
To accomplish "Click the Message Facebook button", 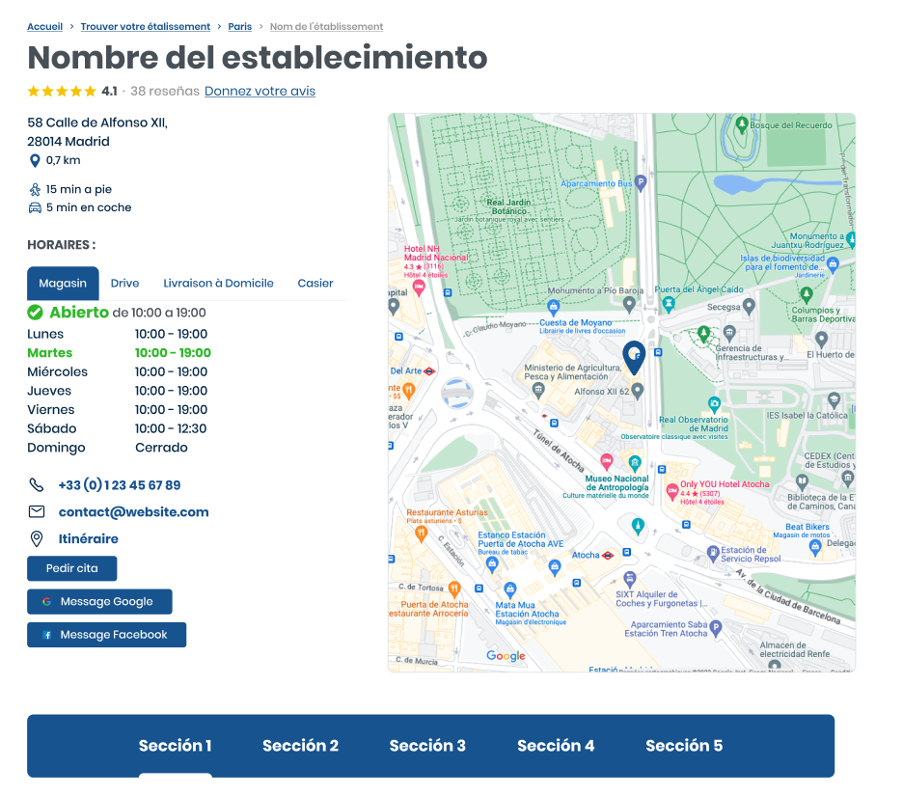I will tap(107, 635).
